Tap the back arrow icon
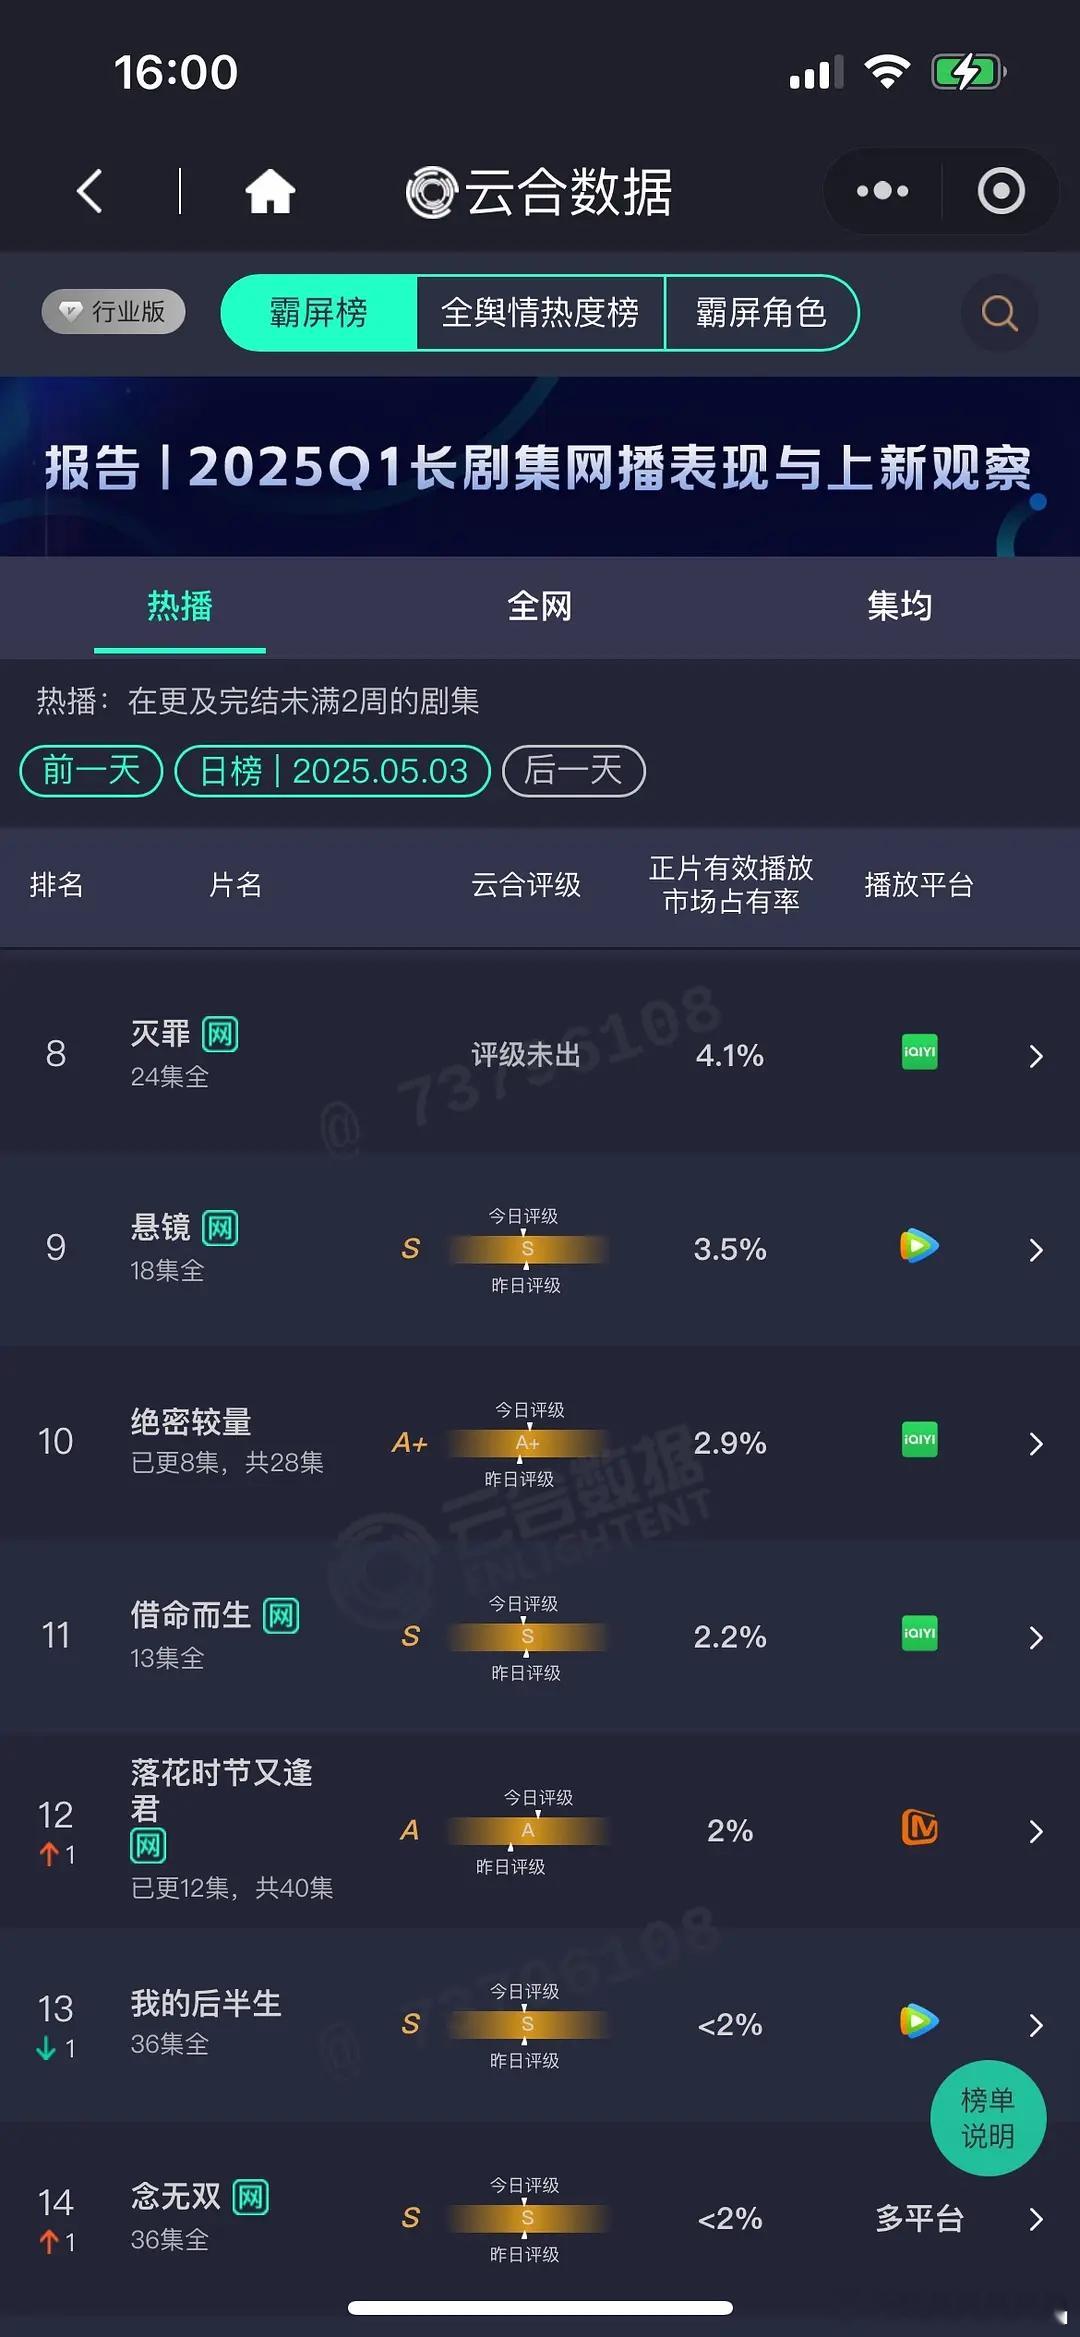 (90, 191)
